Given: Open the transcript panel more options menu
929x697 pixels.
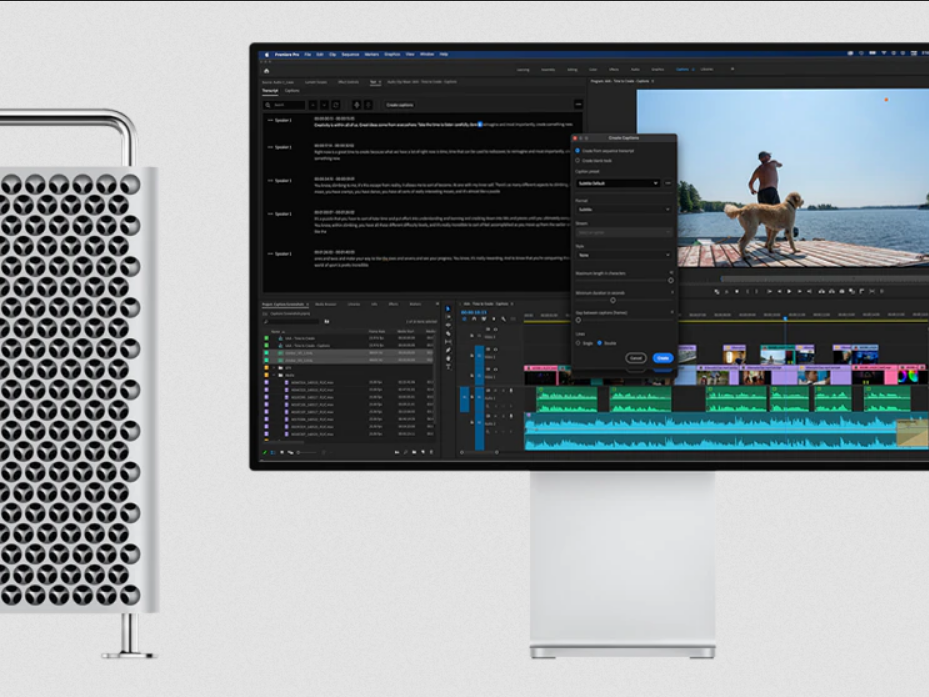Looking at the screenshot, I should pos(578,105).
